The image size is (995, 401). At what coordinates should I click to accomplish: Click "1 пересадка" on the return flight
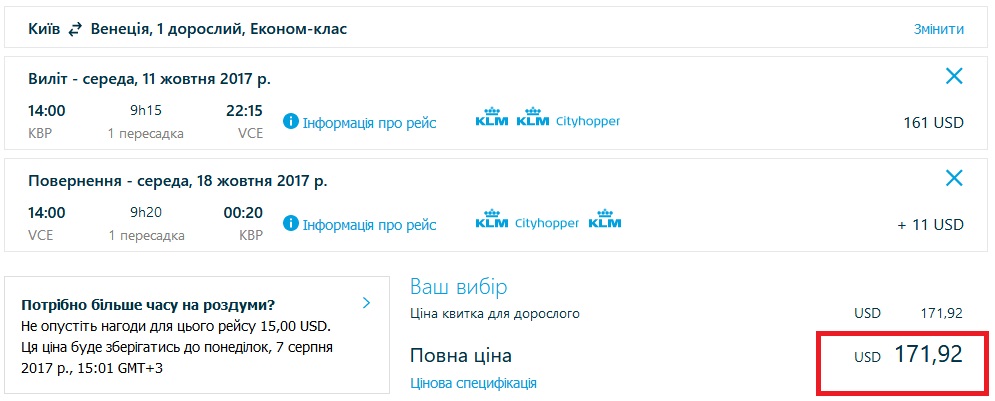147,235
